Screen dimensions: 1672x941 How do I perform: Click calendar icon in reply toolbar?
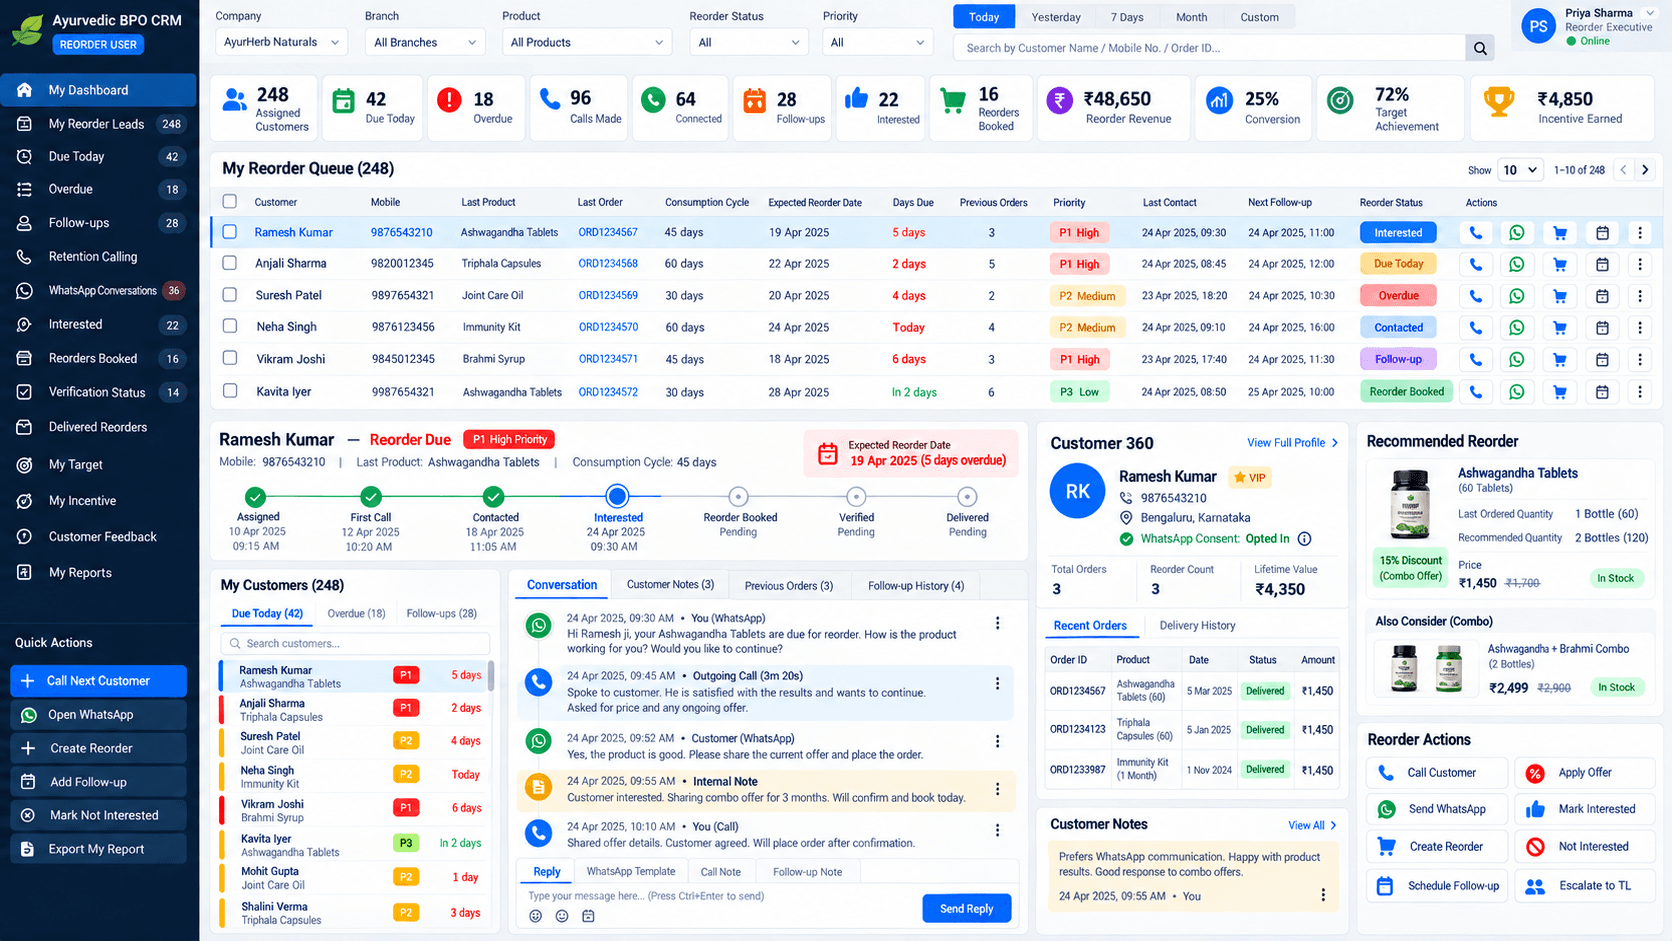tap(588, 916)
